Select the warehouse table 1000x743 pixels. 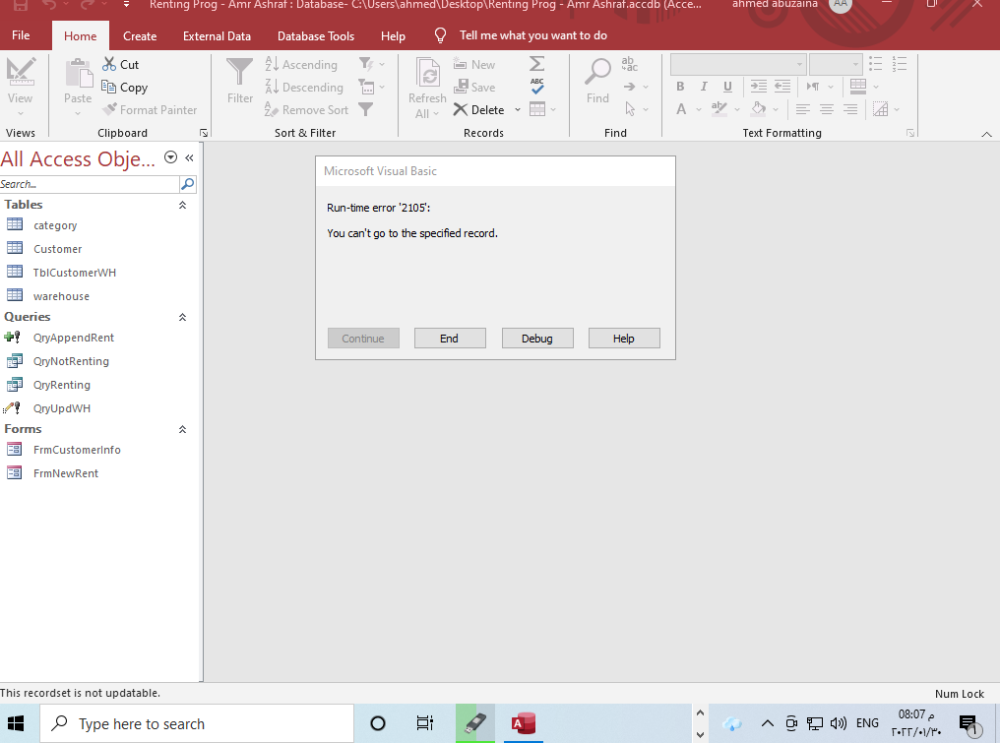61,296
